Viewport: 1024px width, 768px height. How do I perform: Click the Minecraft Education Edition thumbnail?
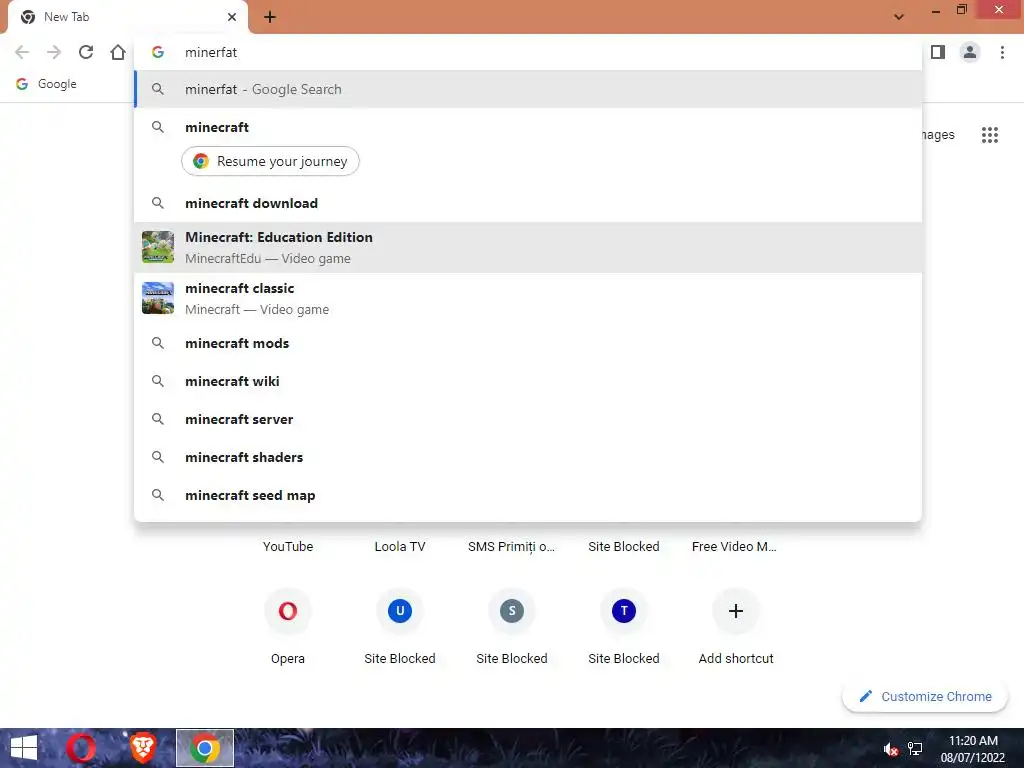[158, 247]
